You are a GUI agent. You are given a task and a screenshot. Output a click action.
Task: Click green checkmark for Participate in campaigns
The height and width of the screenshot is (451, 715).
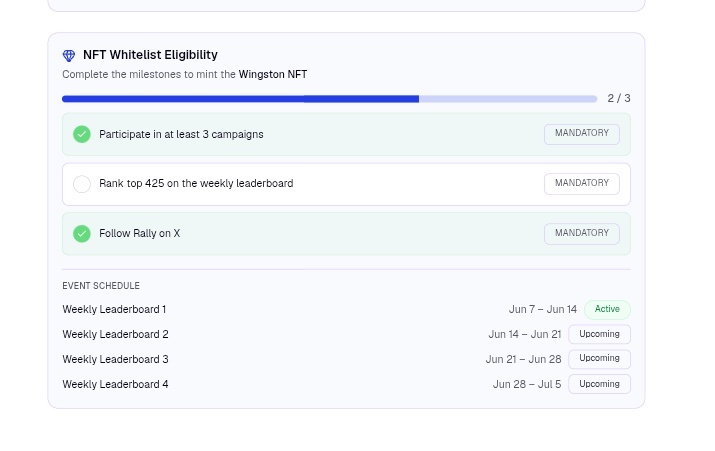pyautogui.click(x=82, y=134)
